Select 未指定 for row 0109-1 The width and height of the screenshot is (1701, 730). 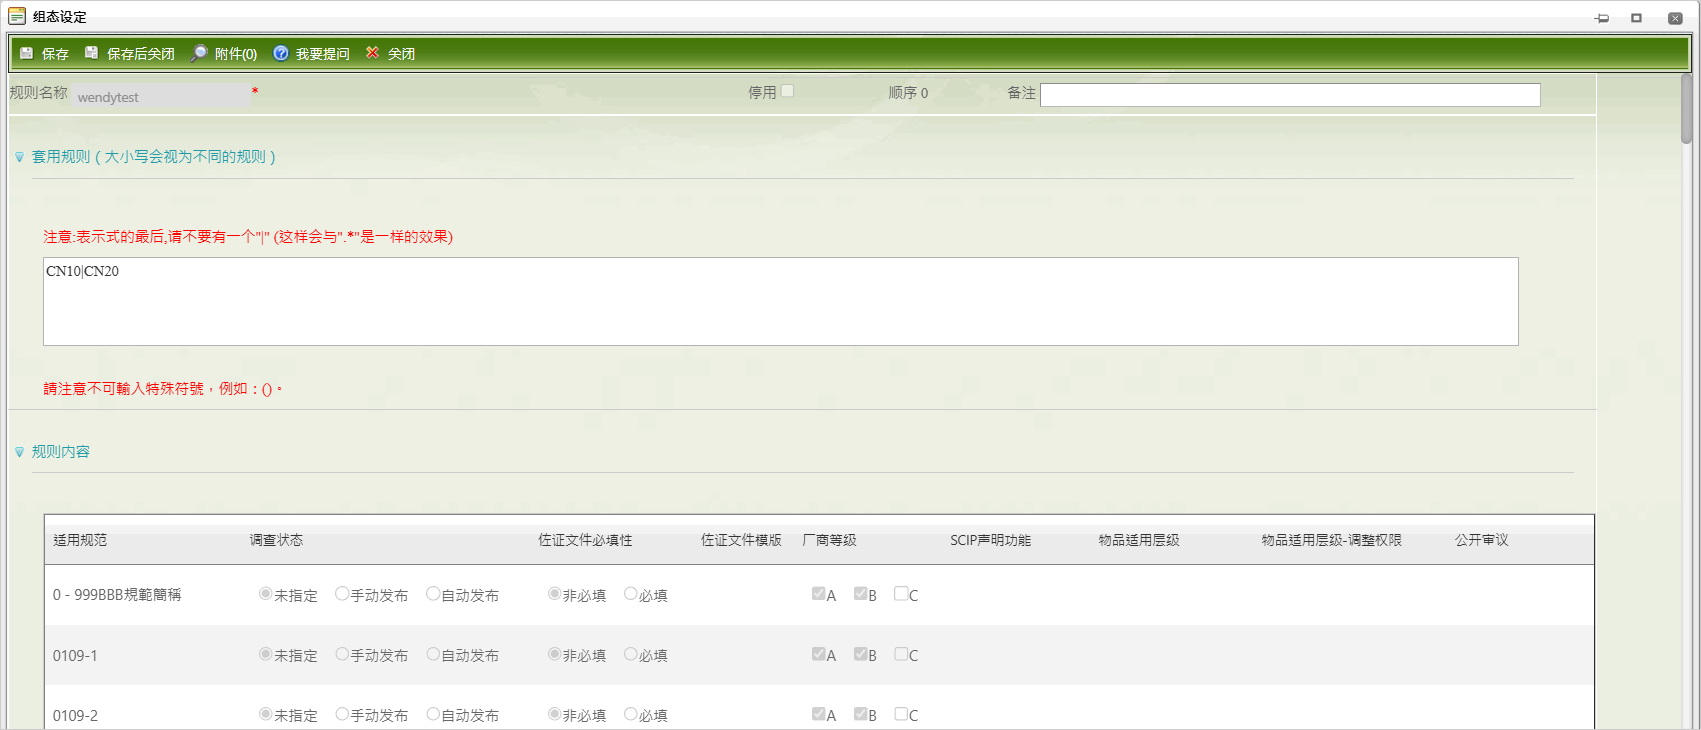click(265, 654)
